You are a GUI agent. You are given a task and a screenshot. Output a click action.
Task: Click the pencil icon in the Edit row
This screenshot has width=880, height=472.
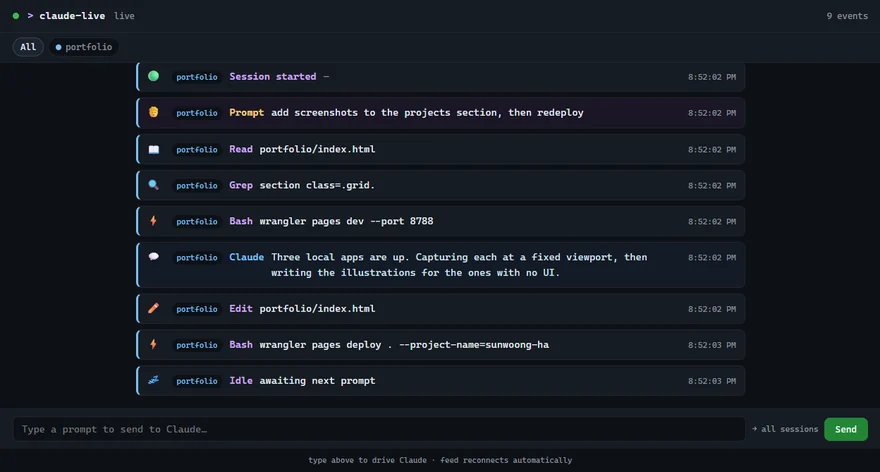point(153,308)
